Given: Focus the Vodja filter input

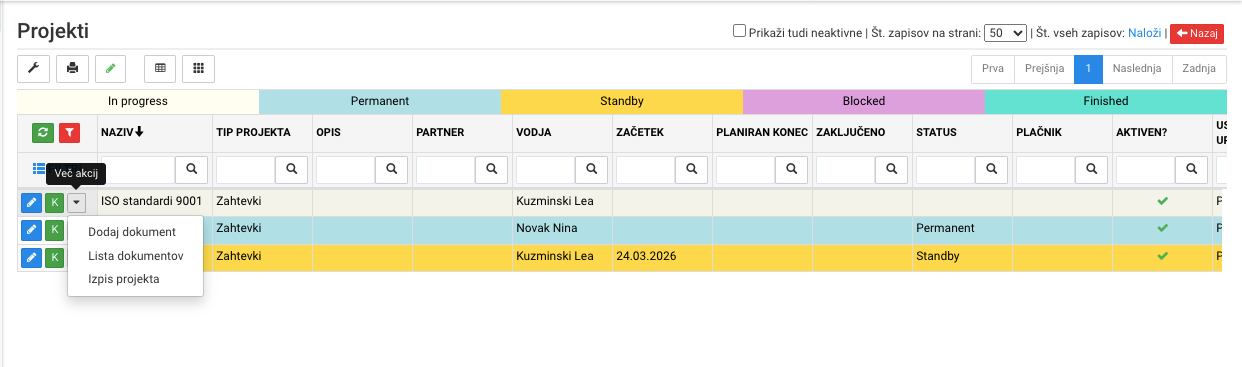Looking at the screenshot, I should (x=546, y=169).
